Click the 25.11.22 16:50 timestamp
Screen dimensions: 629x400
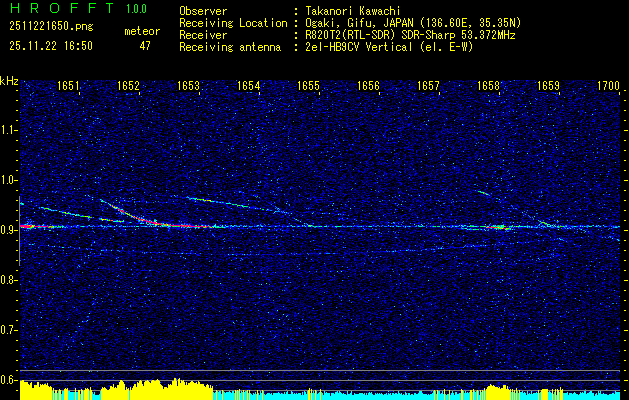click(x=50, y=46)
